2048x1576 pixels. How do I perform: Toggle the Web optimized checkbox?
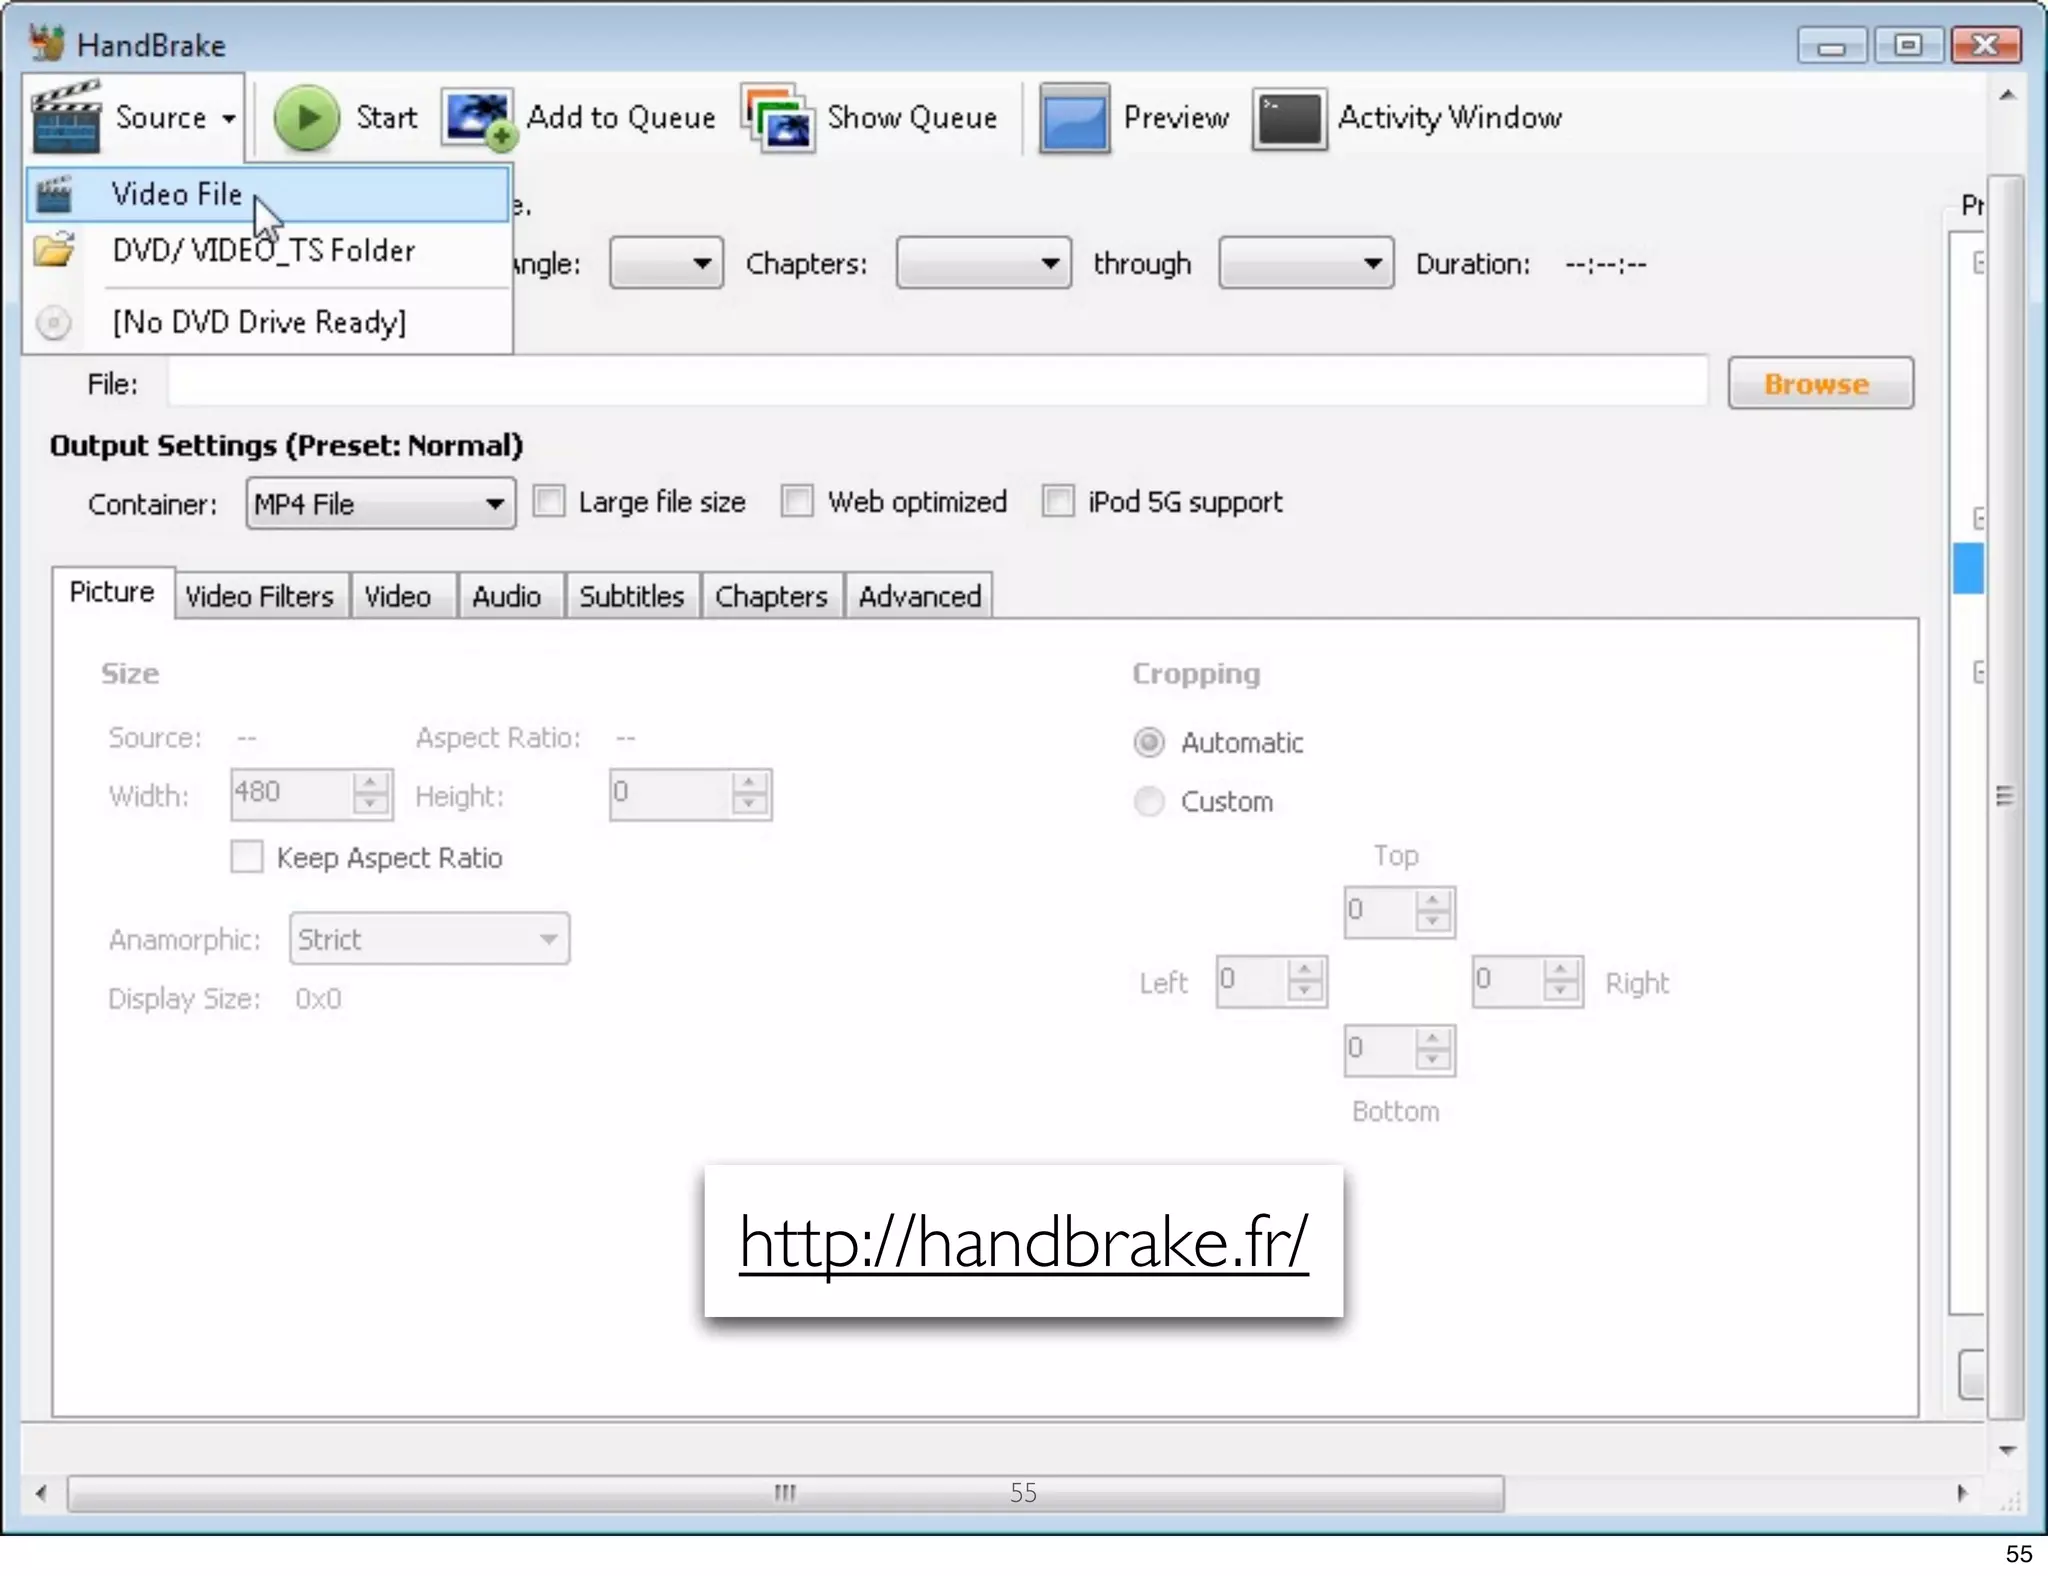(x=797, y=501)
